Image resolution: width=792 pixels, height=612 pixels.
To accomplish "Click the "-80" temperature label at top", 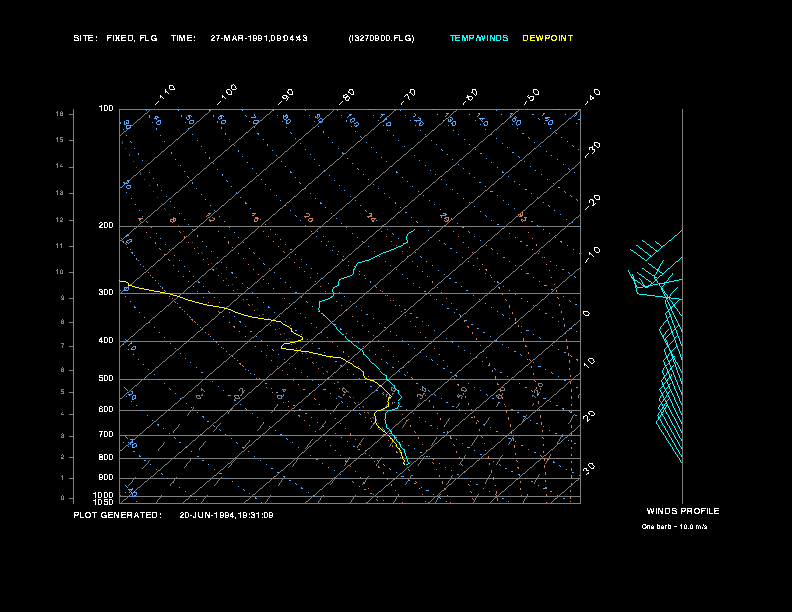I will pos(347,97).
